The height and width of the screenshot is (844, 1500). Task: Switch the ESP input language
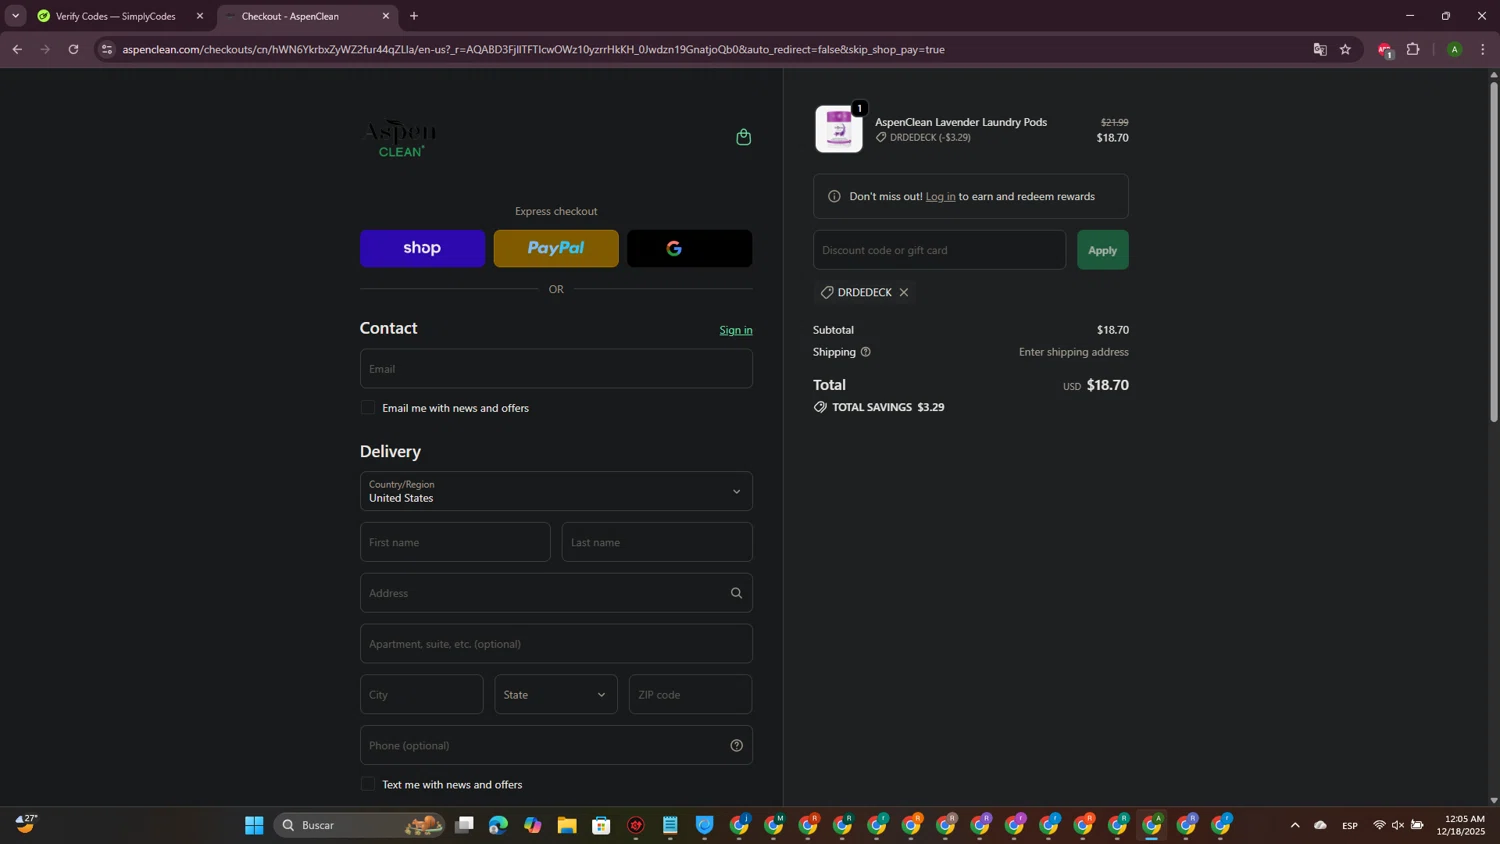click(x=1350, y=825)
